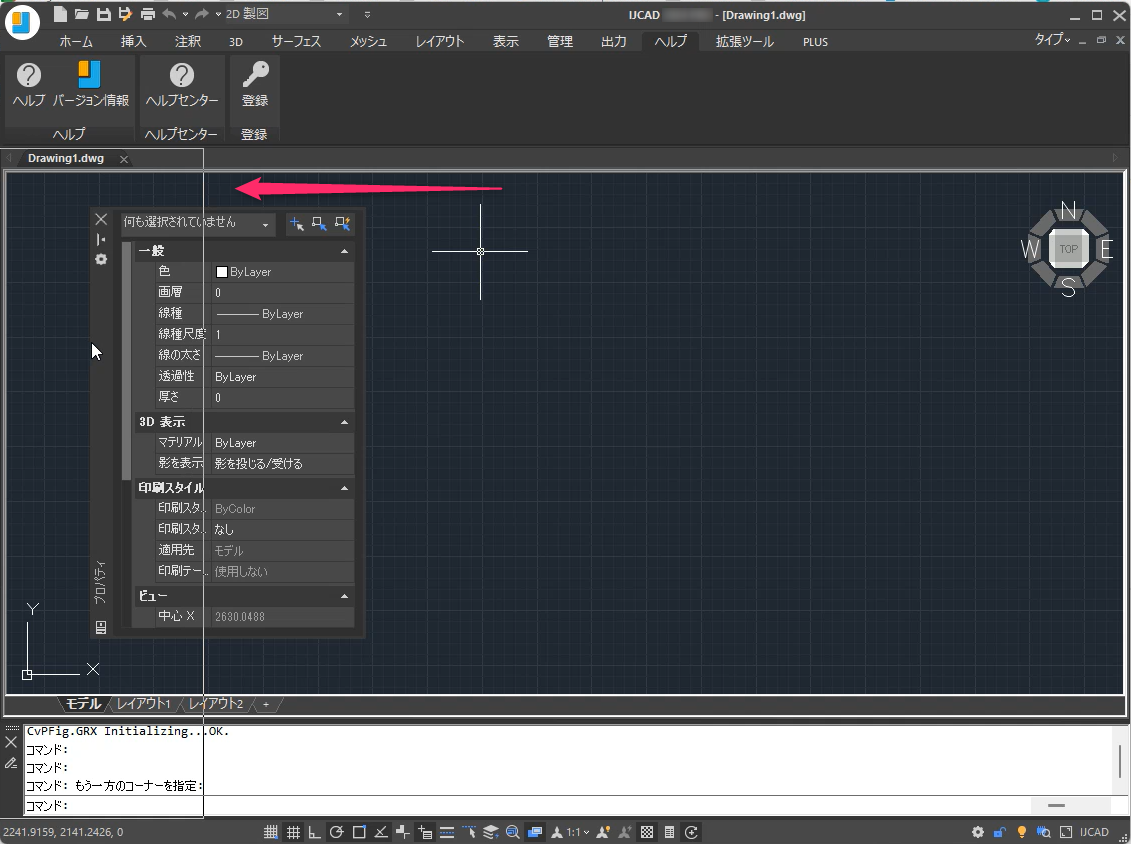Toggle the padlock UI lock icon
The width and height of the screenshot is (1131, 844).
pyautogui.click(x=1000, y=832)
